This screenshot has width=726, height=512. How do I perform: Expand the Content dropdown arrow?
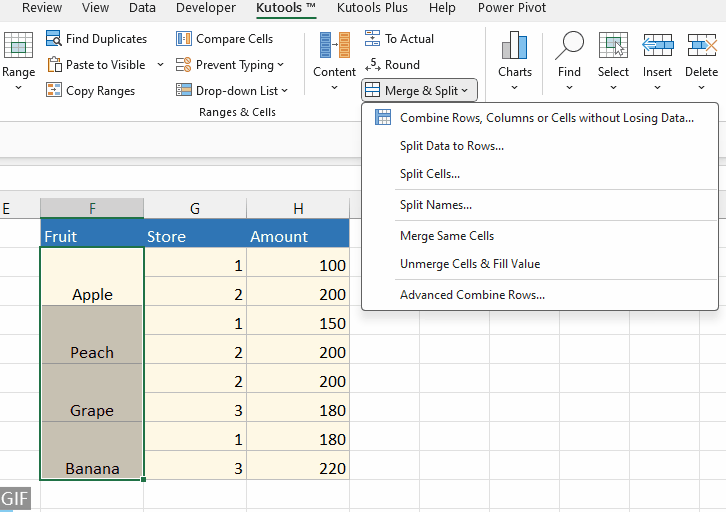pyautogui.click(x=334, y=87)
